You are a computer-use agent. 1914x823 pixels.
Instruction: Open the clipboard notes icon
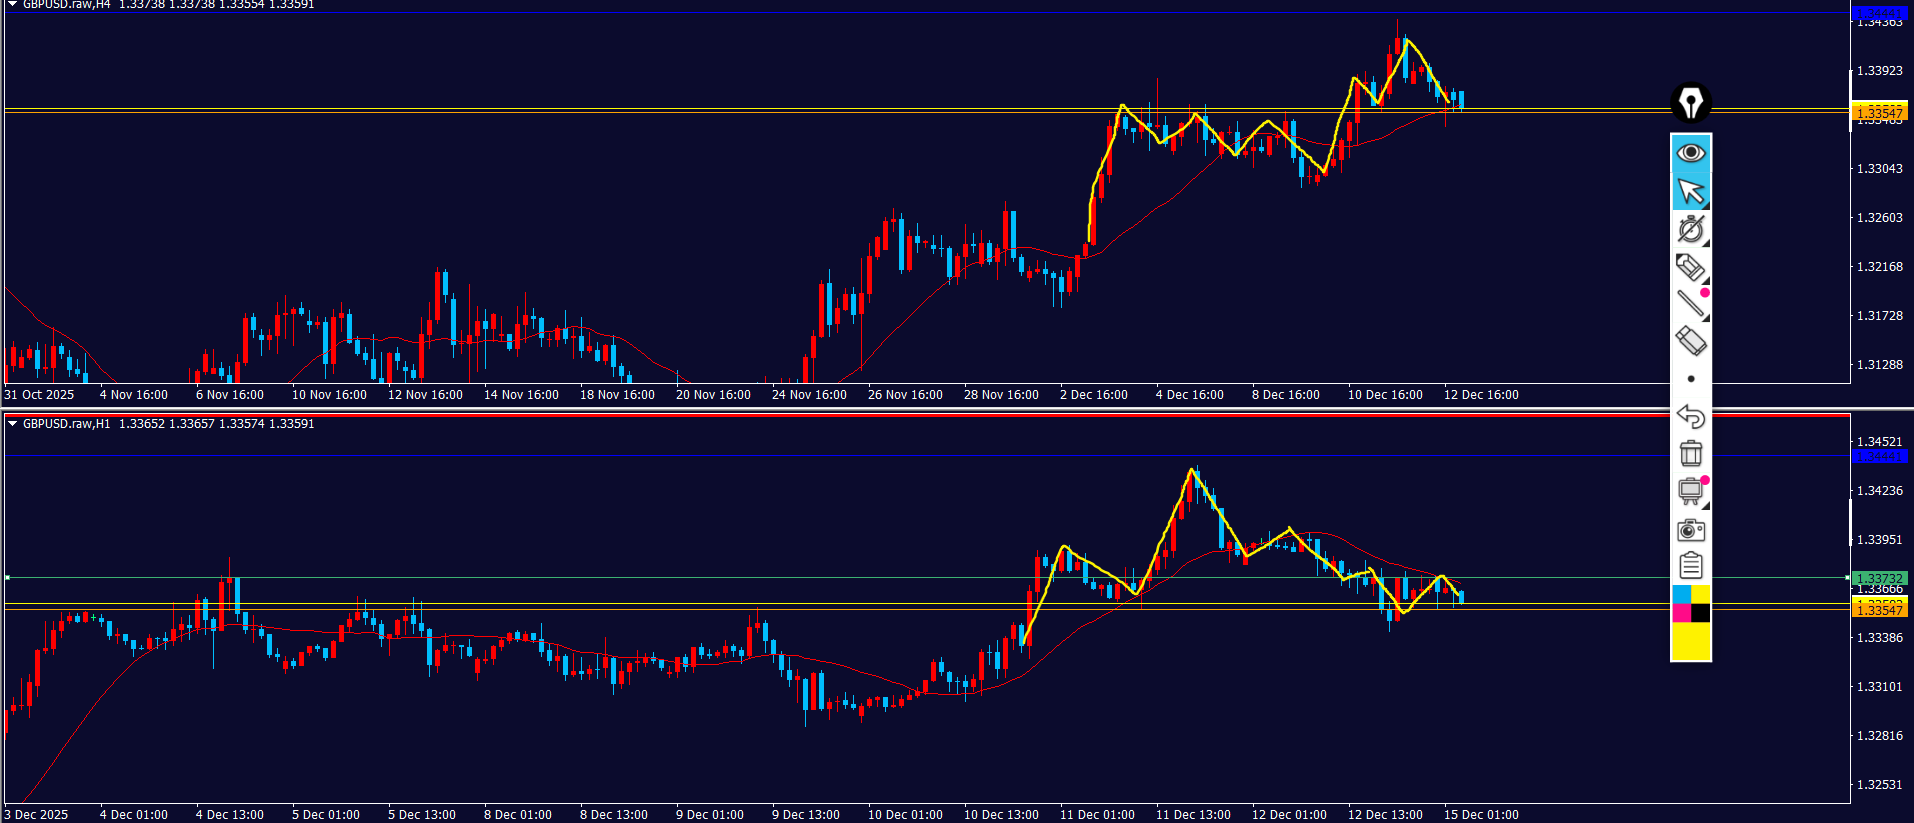[1690, 566]
